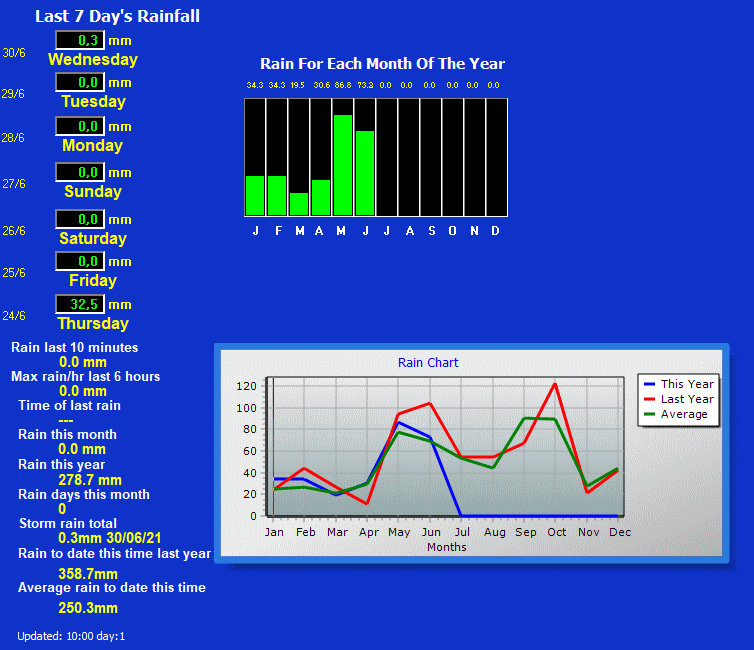Screen dimensions: 754x650
Task: Click Monday's 0,0 mm rainfall value box
Action: [80, 126]
